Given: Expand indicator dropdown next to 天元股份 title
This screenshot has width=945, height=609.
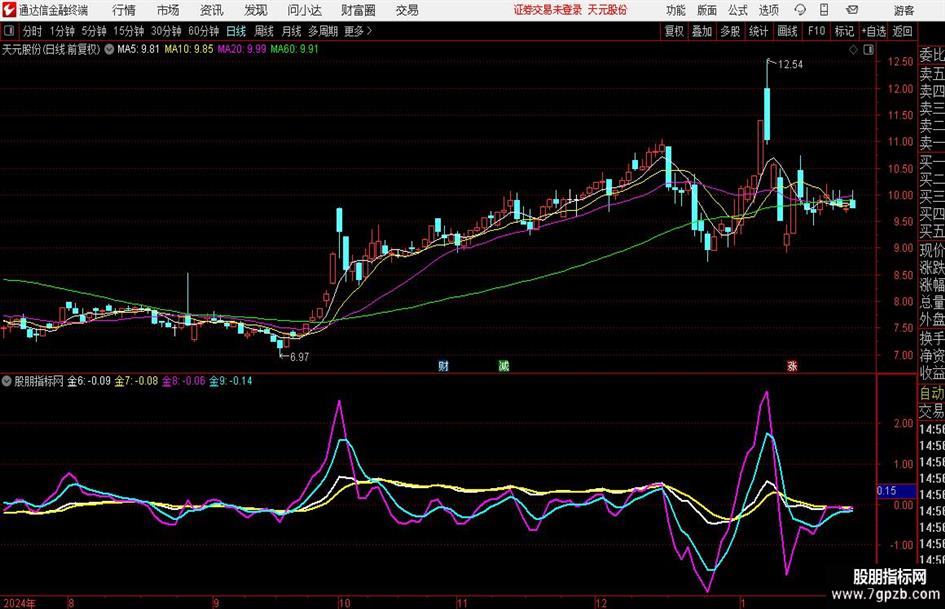Looking at the screenshot, I should coord(109,49).
